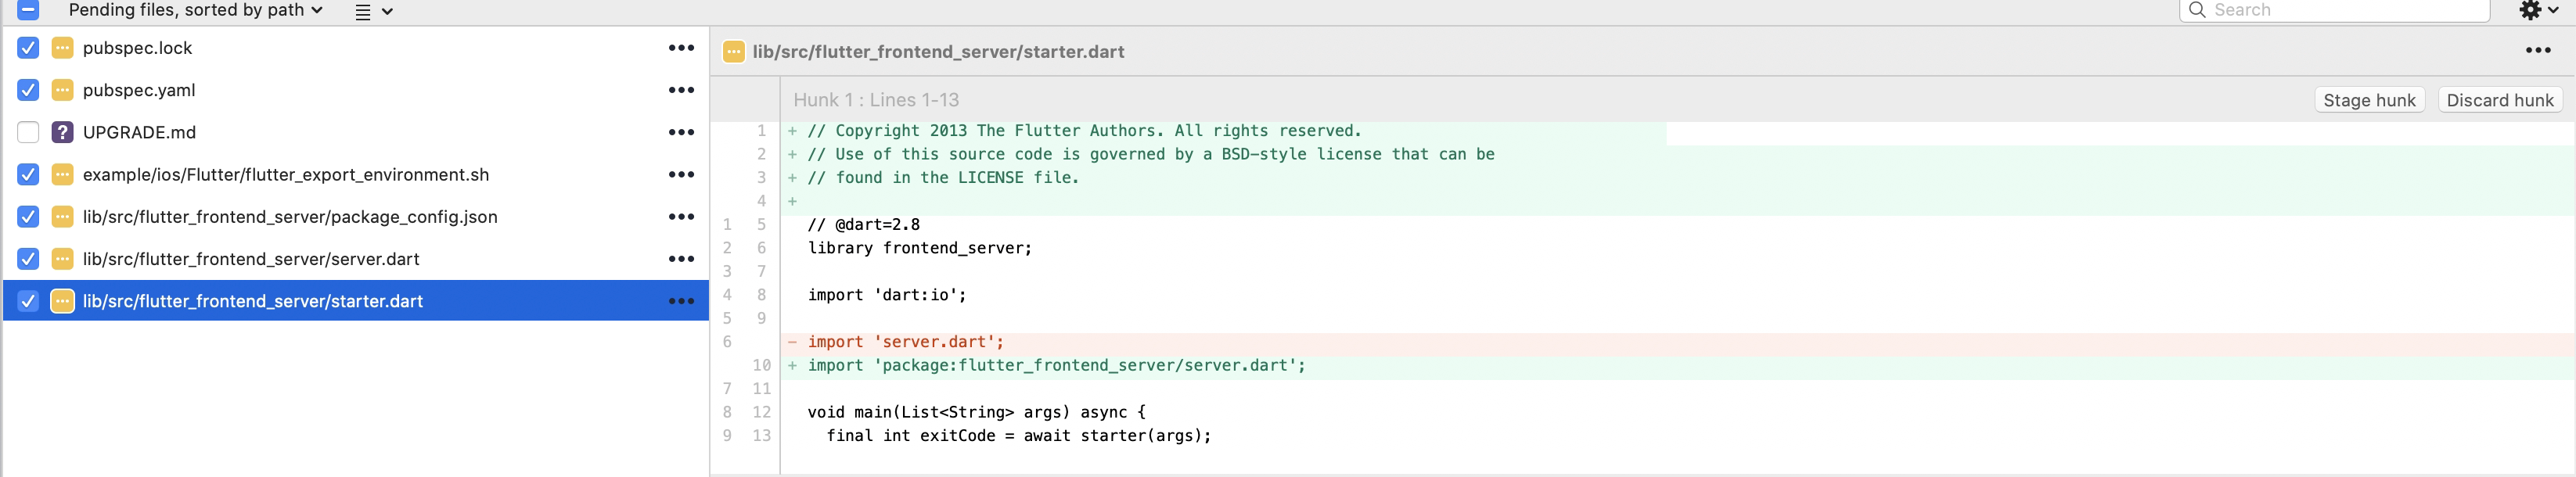Open the three-dot menu for pubspec.yaml
Screen dimensions: 2576x477
(681, 90)
